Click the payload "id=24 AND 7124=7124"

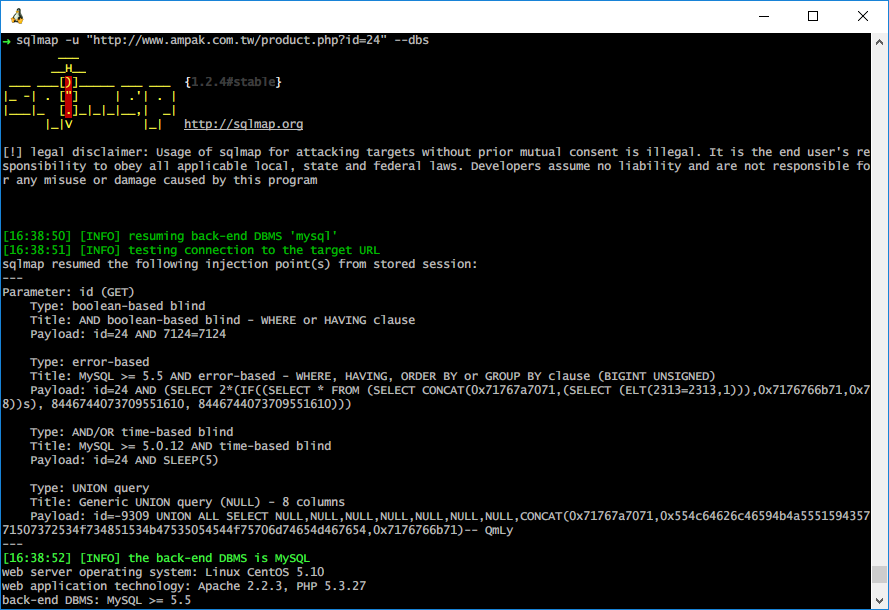pyautogui.click(x=159, y=334)
